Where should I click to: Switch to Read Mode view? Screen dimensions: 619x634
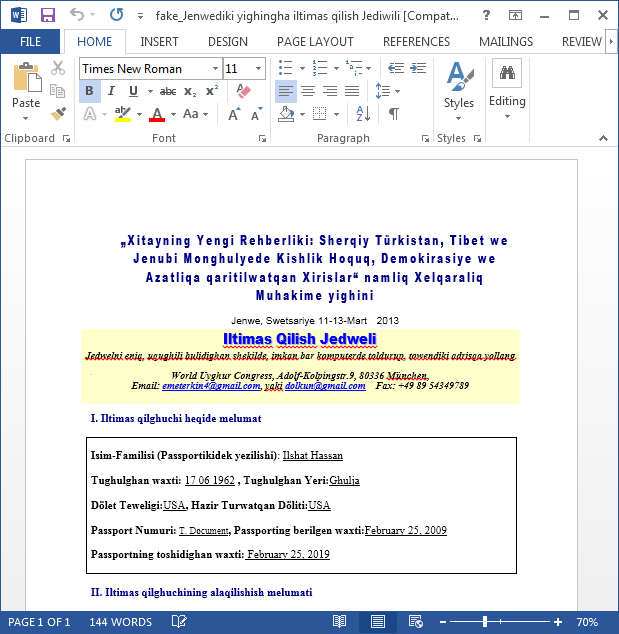click(x=339, y=621)
